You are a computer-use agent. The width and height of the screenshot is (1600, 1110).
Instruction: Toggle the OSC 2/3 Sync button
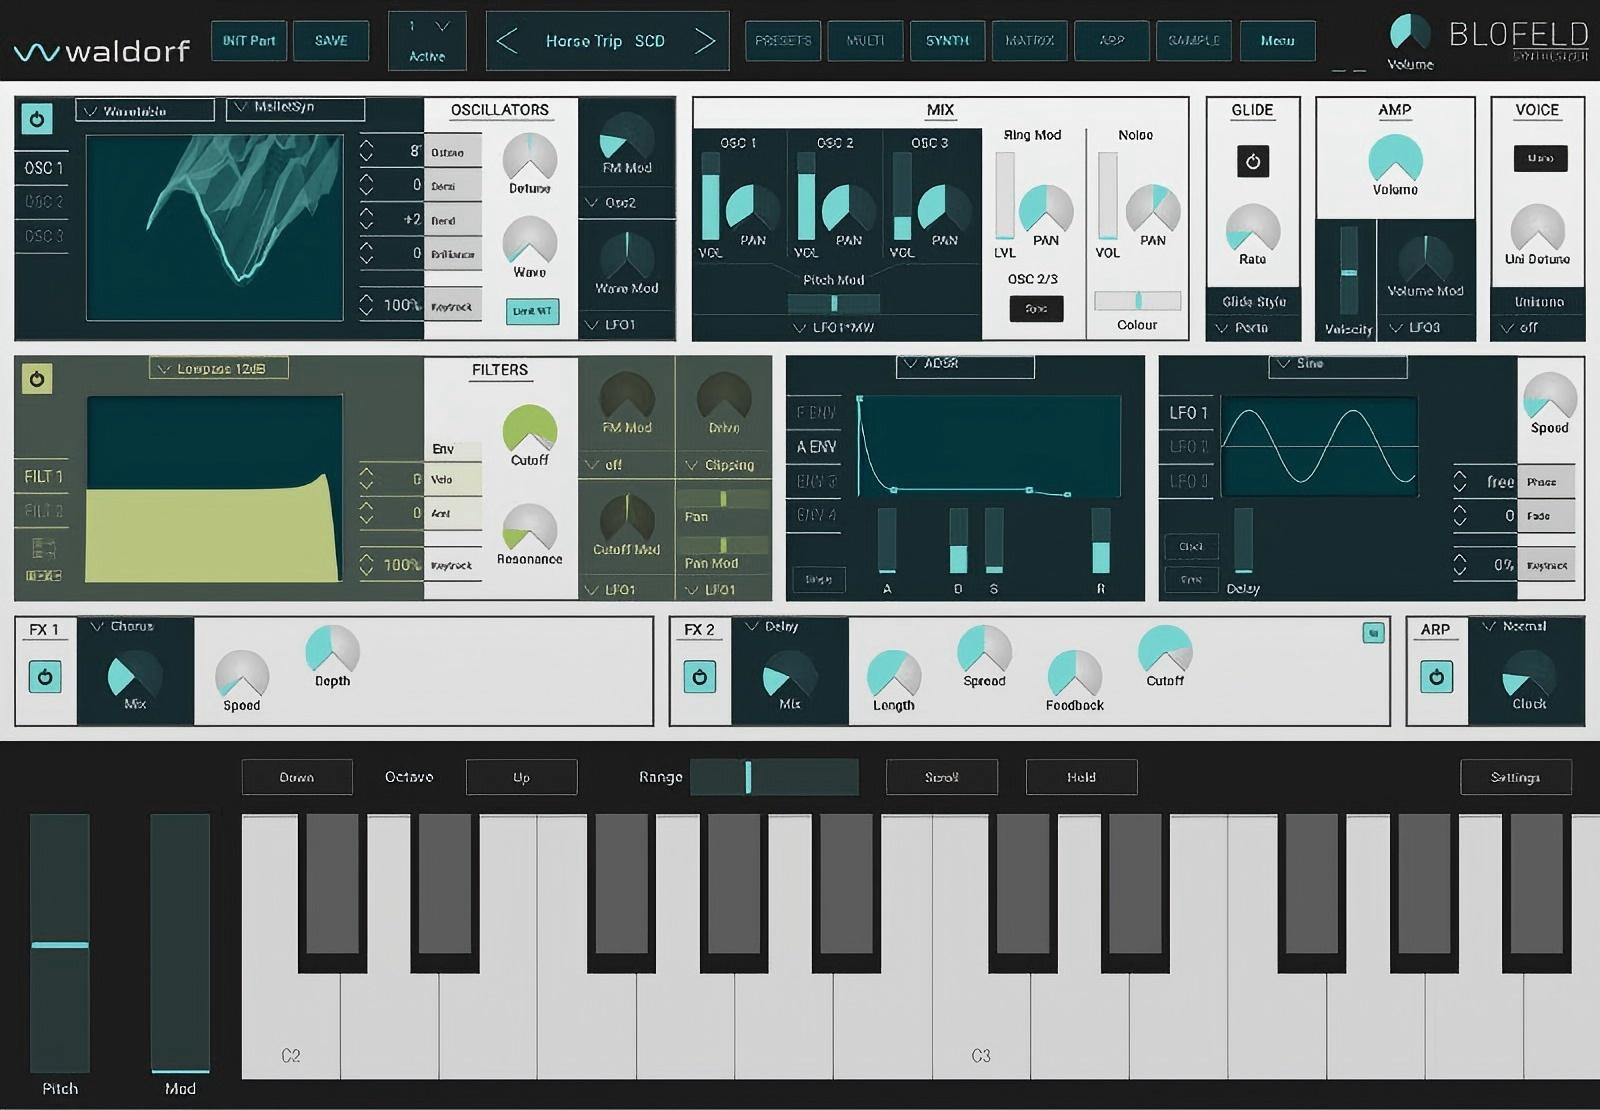click(1036, 309)
